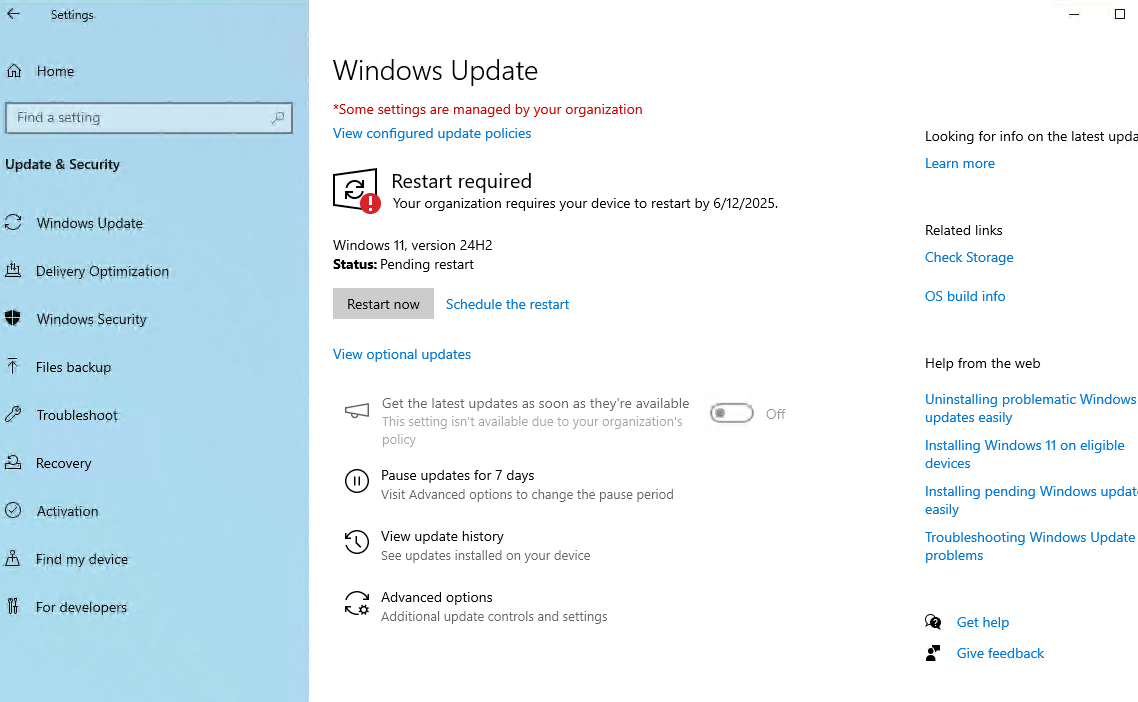Click the Home house icon
The height and width of the screenshot is (702, 1138).
coord(14,70)
